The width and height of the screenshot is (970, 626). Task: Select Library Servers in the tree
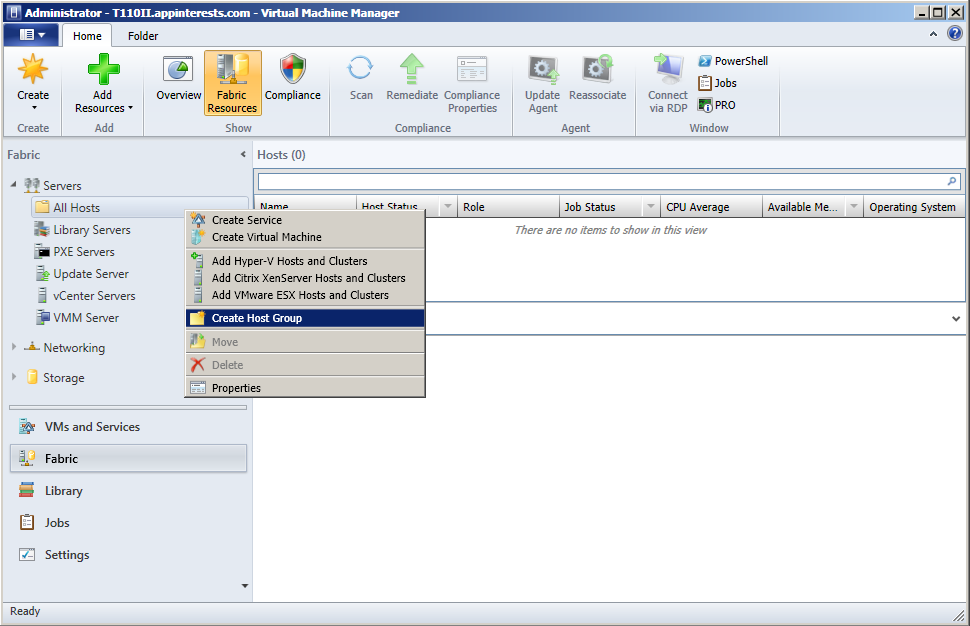91,230
